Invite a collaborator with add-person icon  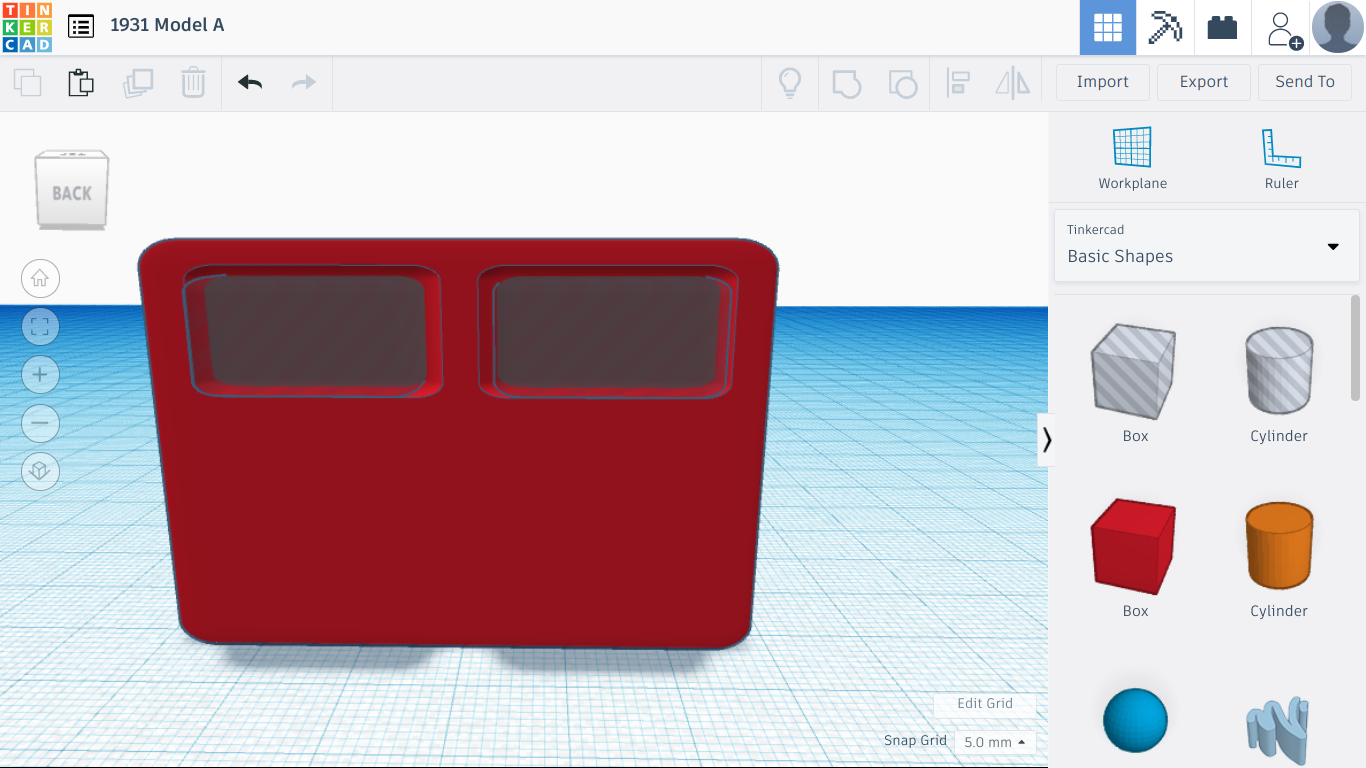coord(1284,29)
